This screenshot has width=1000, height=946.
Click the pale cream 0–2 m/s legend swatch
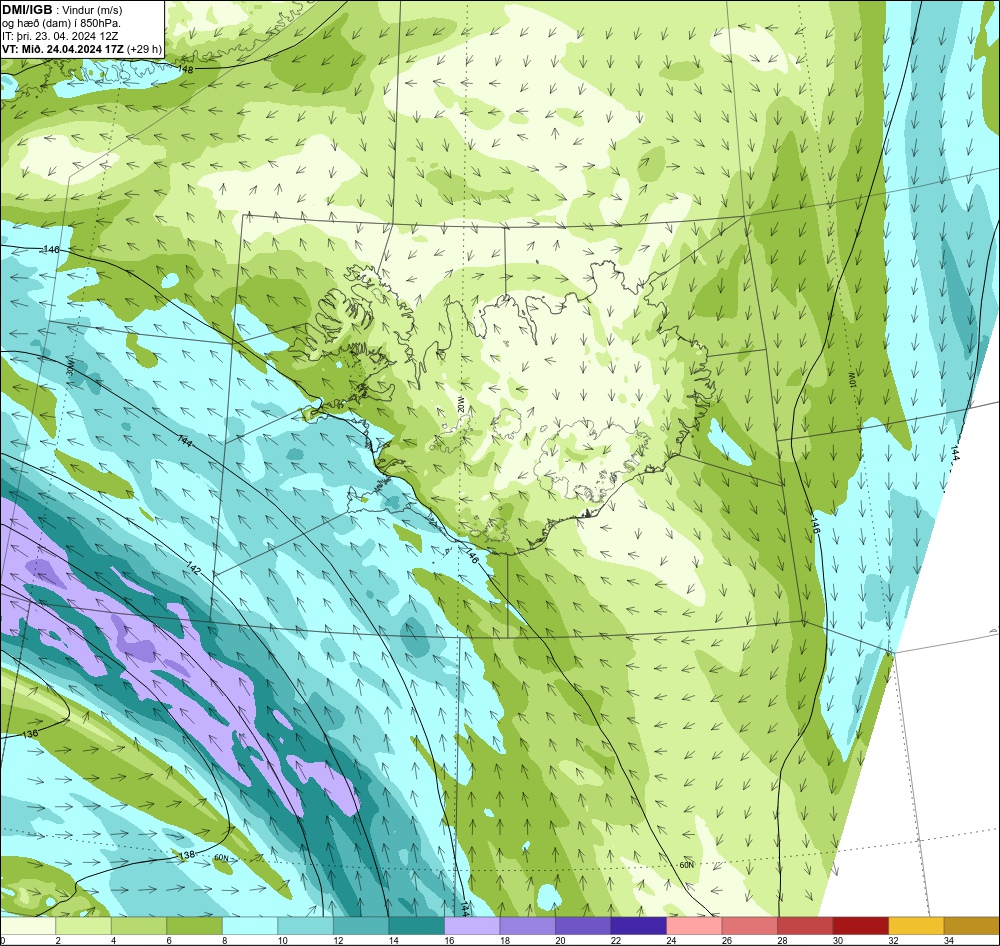coord(28,926)
